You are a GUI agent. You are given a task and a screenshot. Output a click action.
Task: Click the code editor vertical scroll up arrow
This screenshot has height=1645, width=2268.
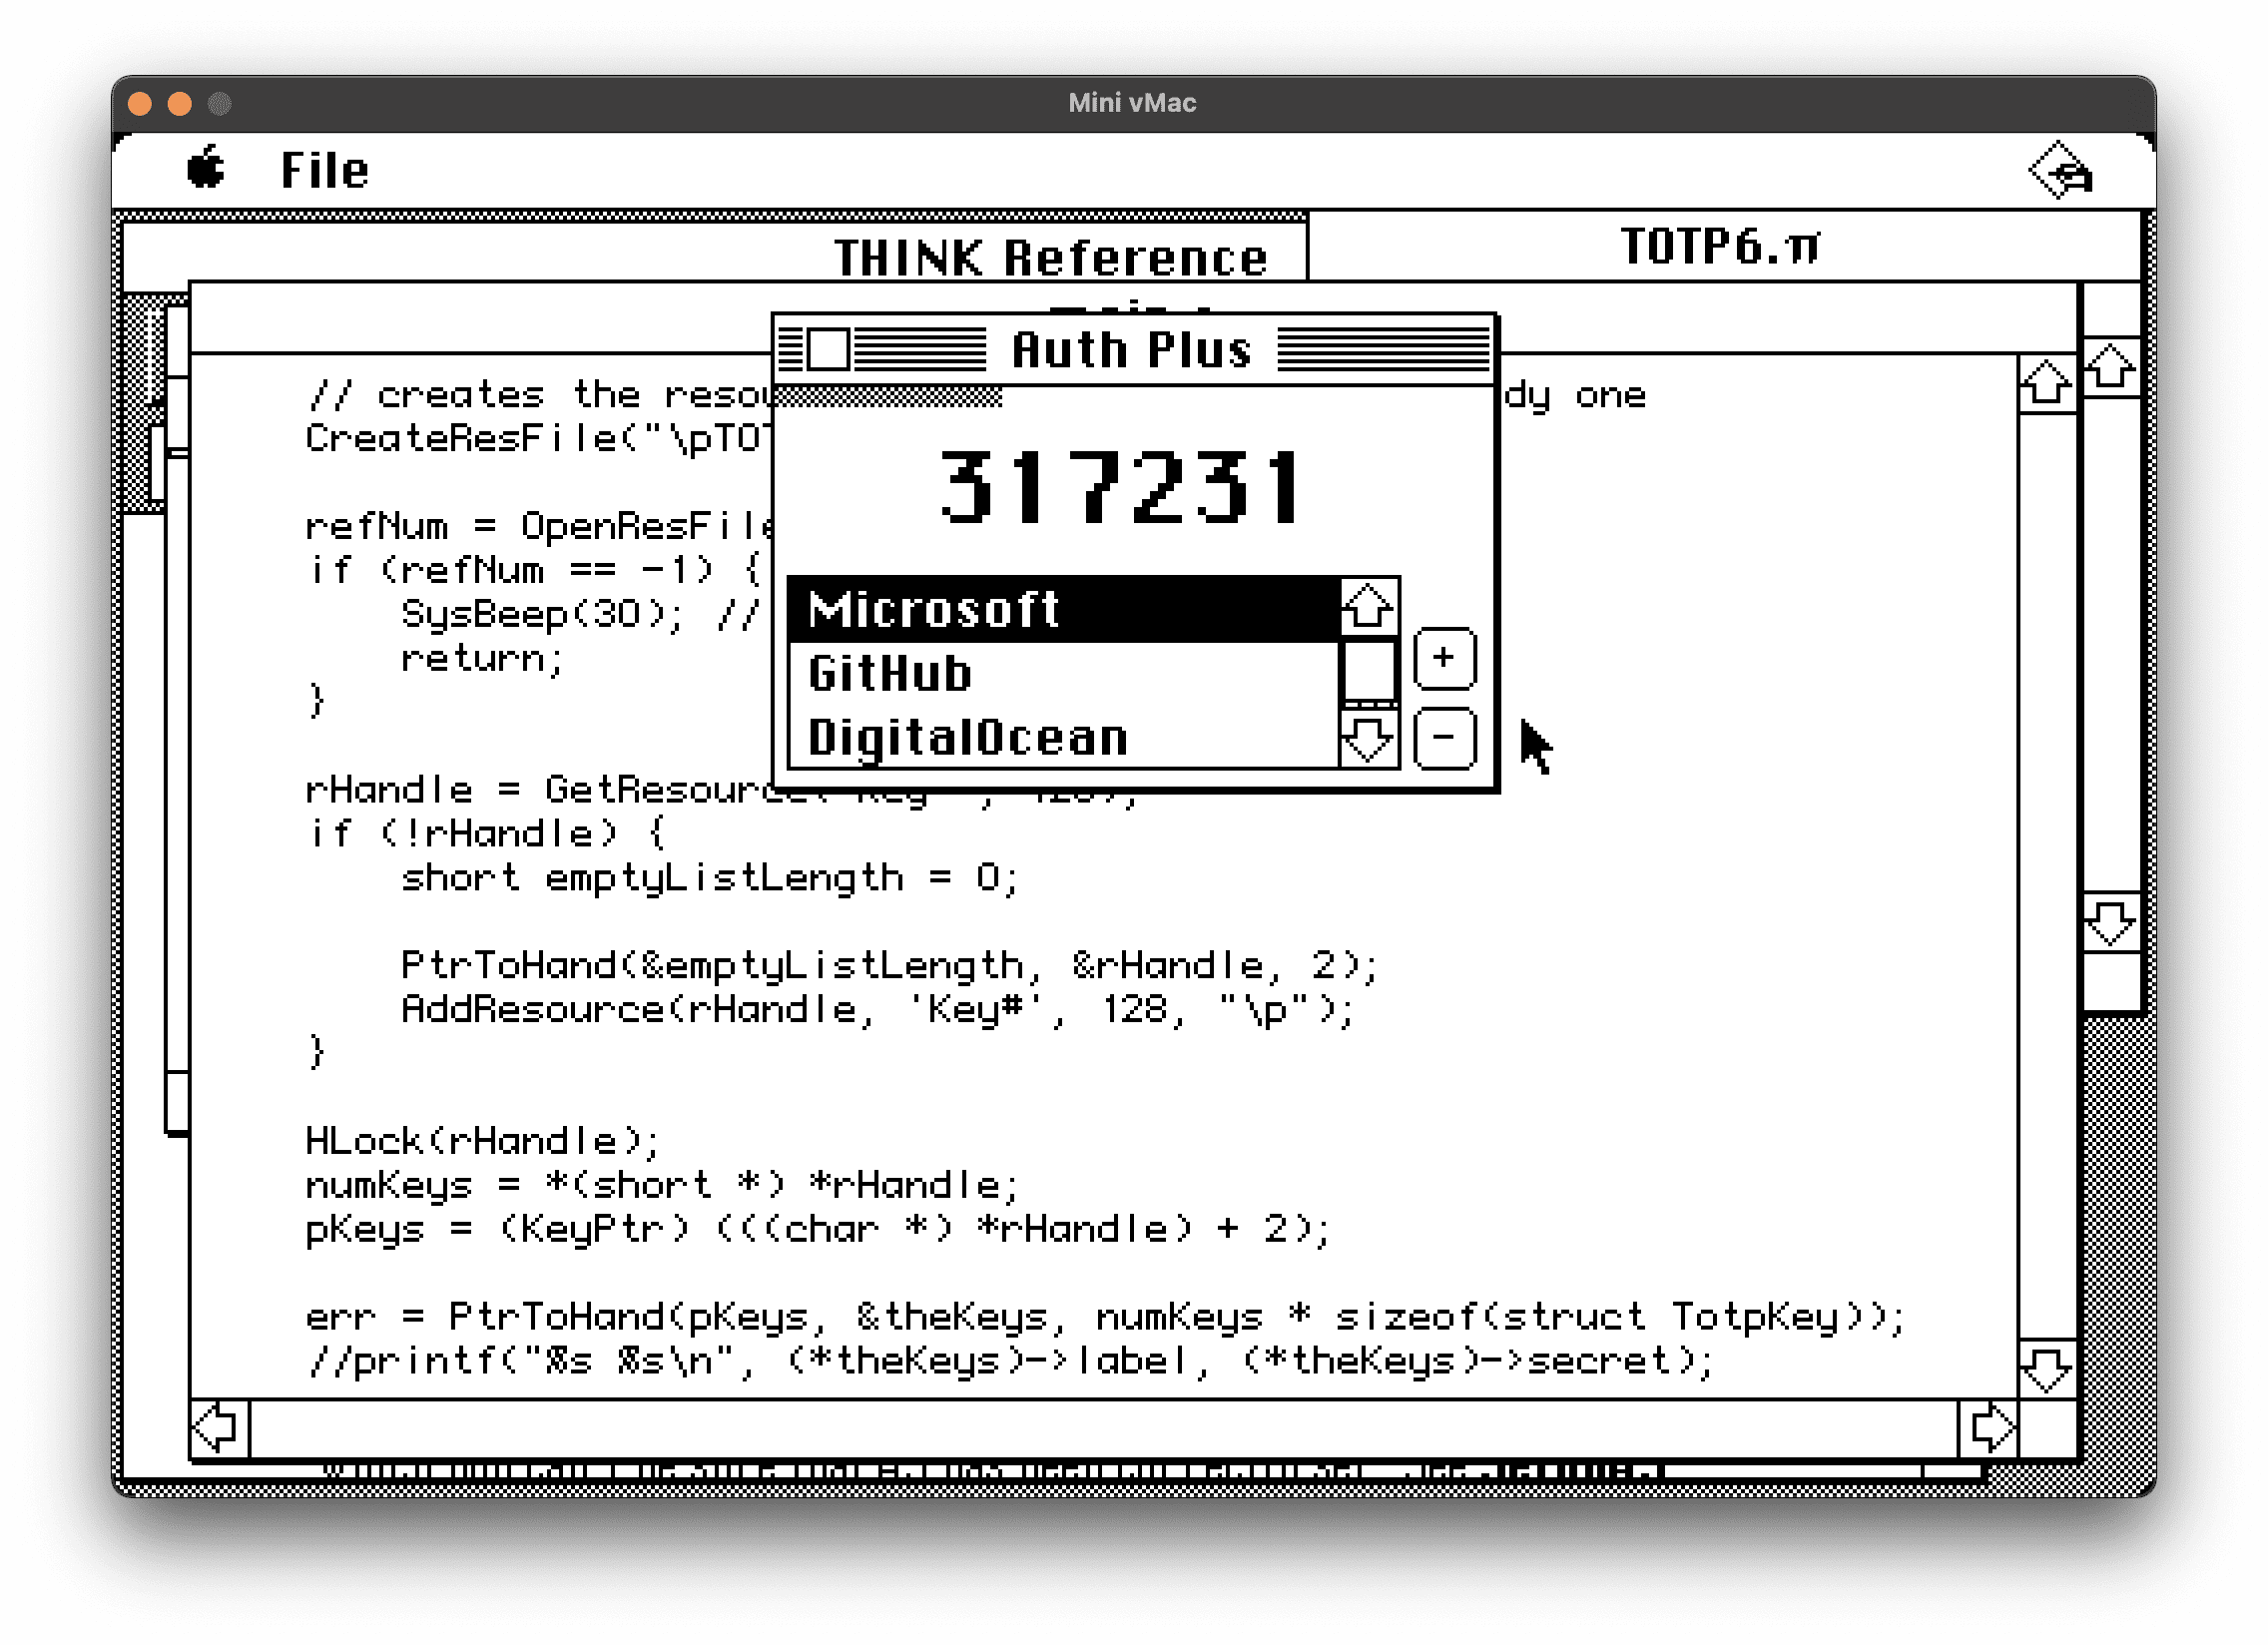[2046, 383]
